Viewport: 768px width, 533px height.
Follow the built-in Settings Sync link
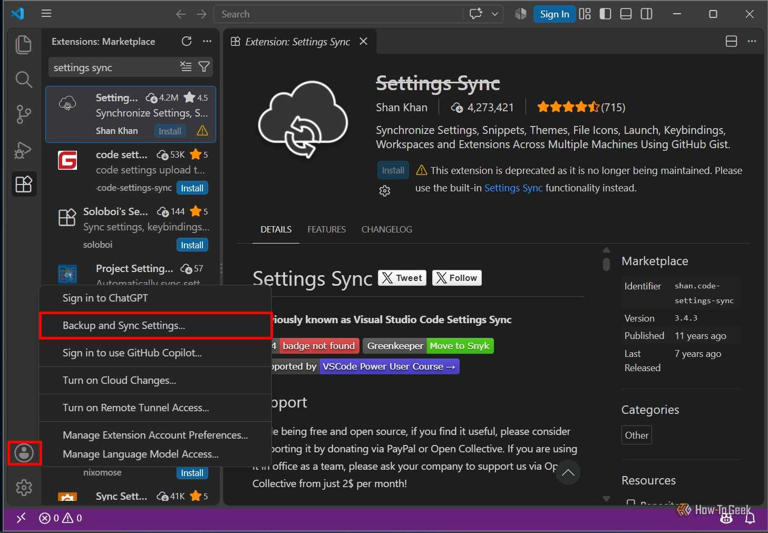[513, 188]
